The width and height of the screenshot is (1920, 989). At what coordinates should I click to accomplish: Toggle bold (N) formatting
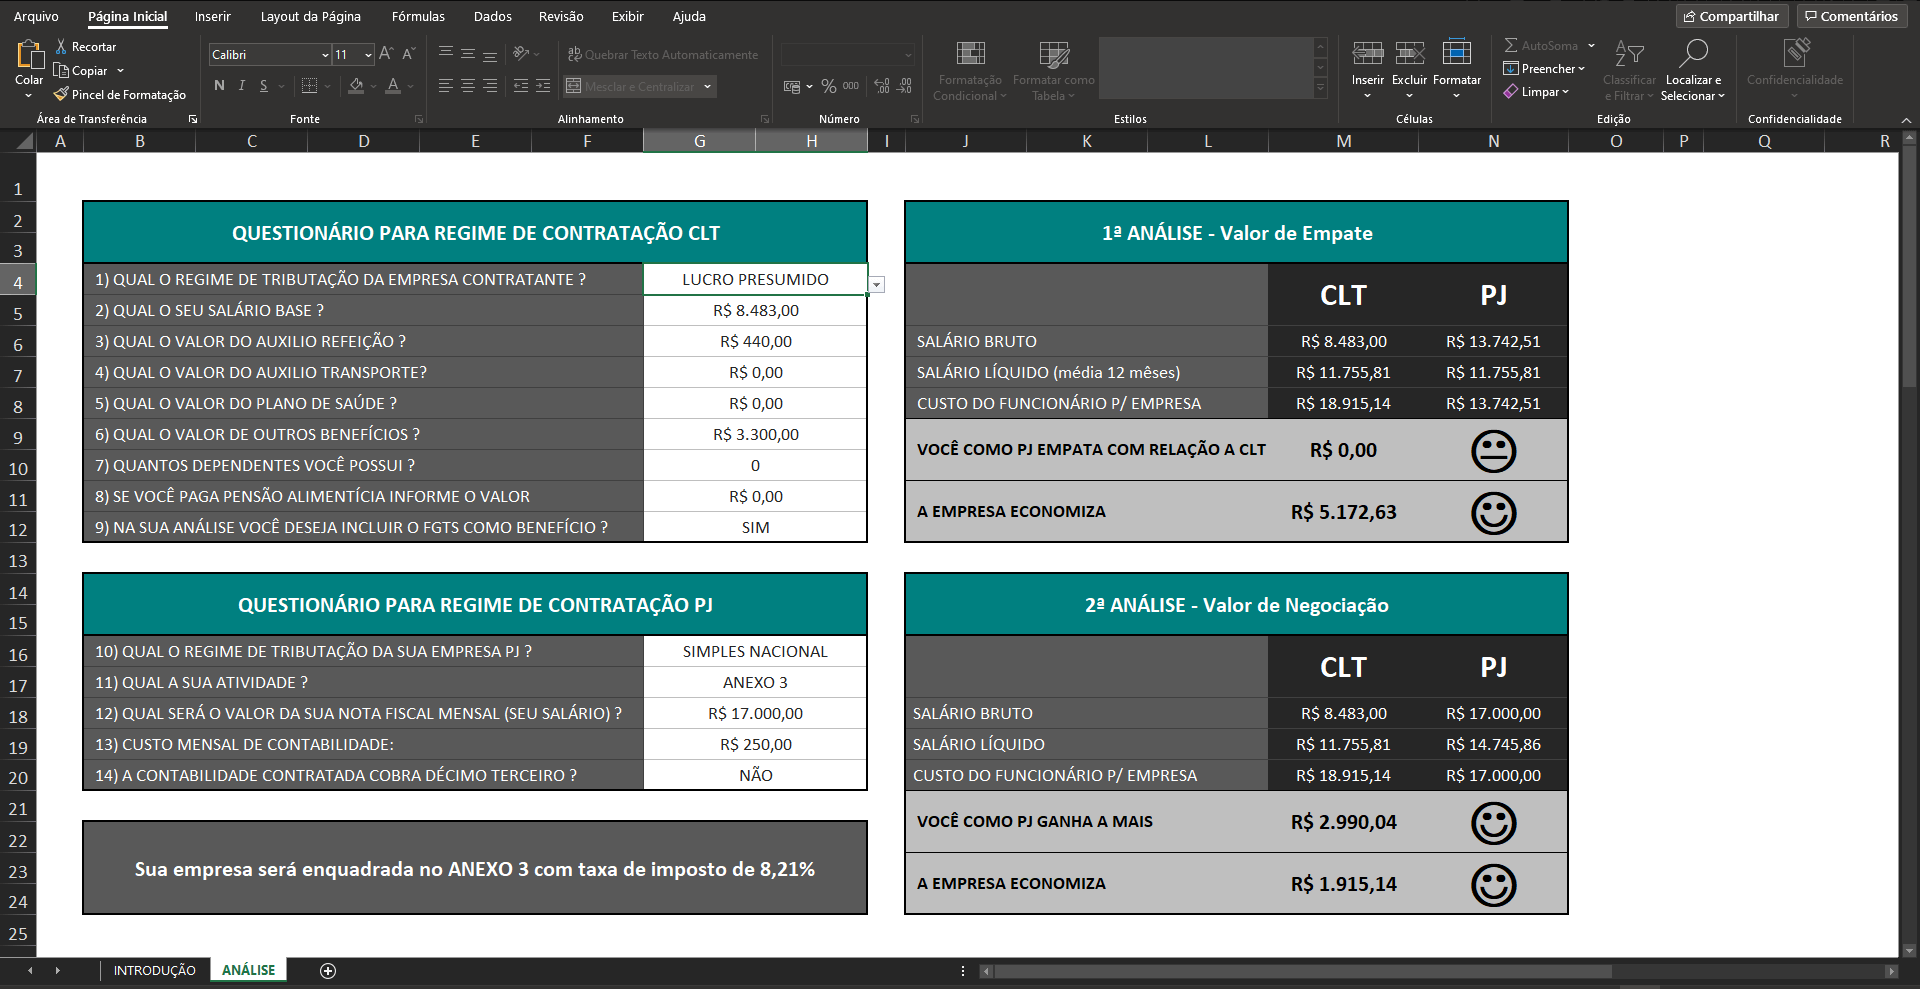click(x=219, y=86)
